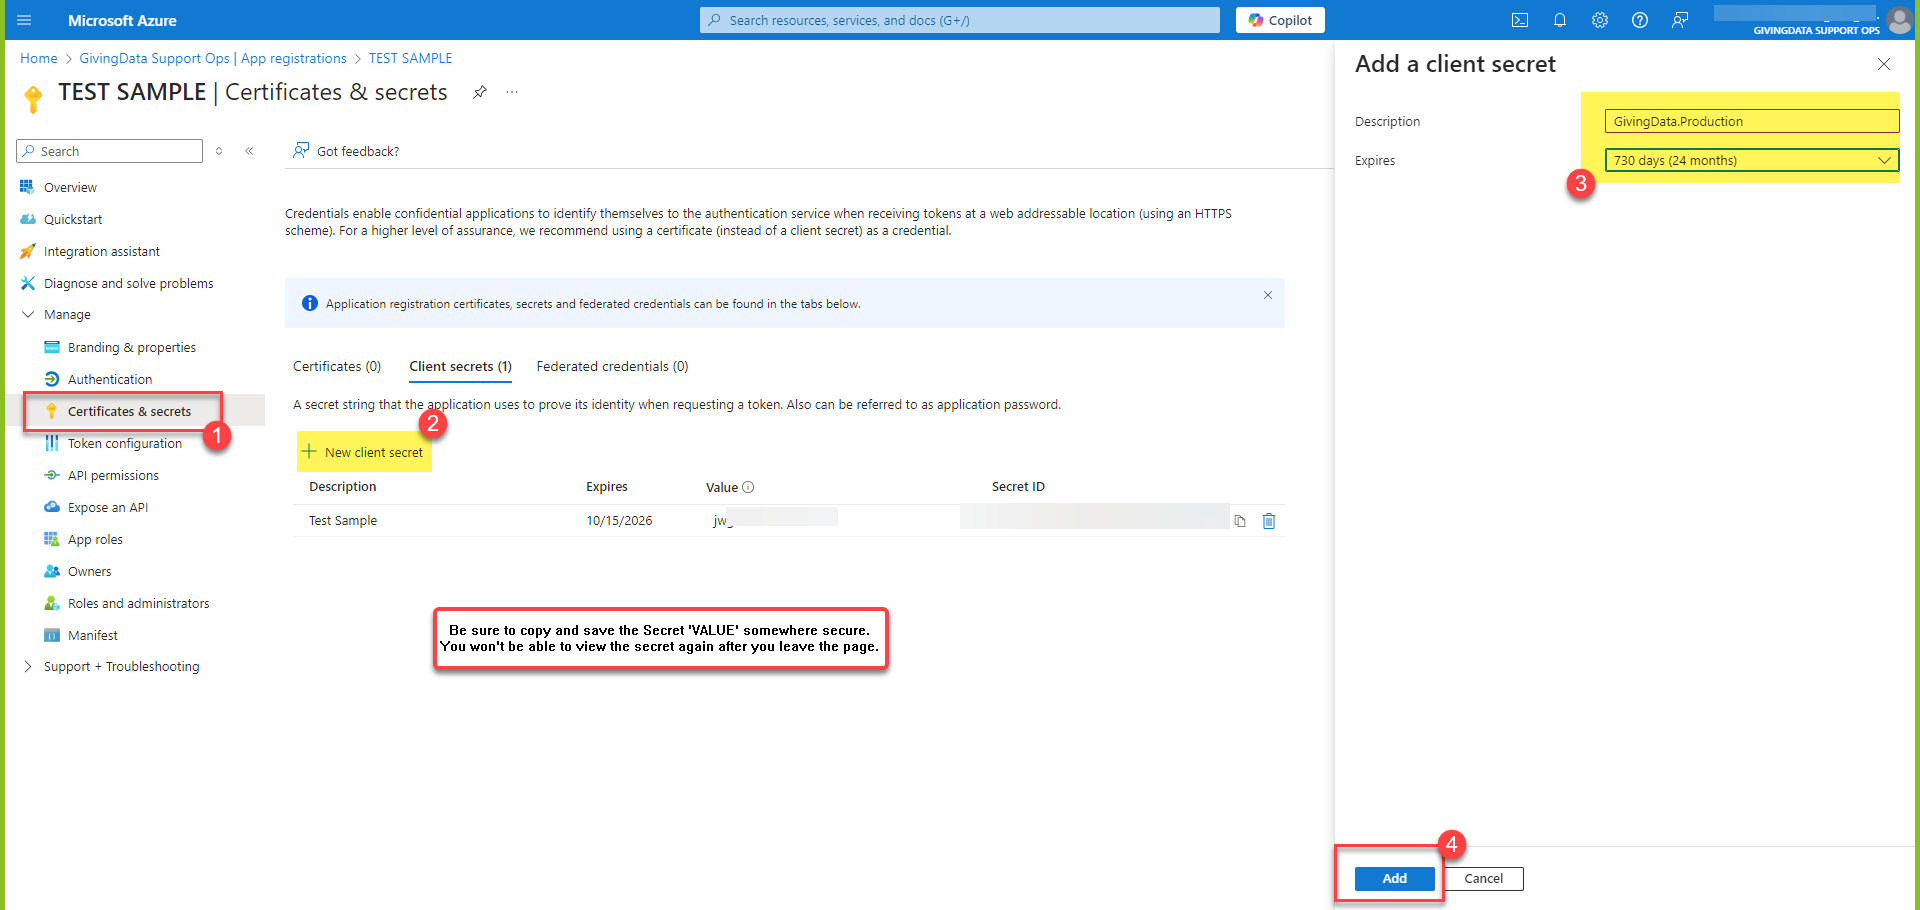This screenshot has height=910, width=1920.
Task: Collapse the Manage section
Action: click(x=28, y=314)
